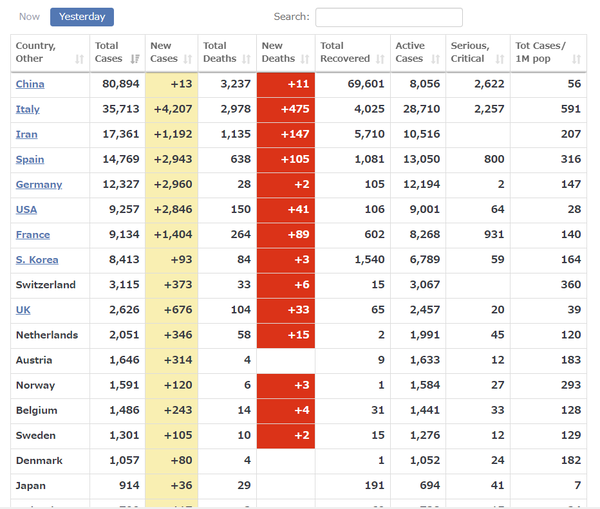The width and height of the screenshot is (600, 509).
Task: Follow the Iran country link
Action: (x=27, y=135)
